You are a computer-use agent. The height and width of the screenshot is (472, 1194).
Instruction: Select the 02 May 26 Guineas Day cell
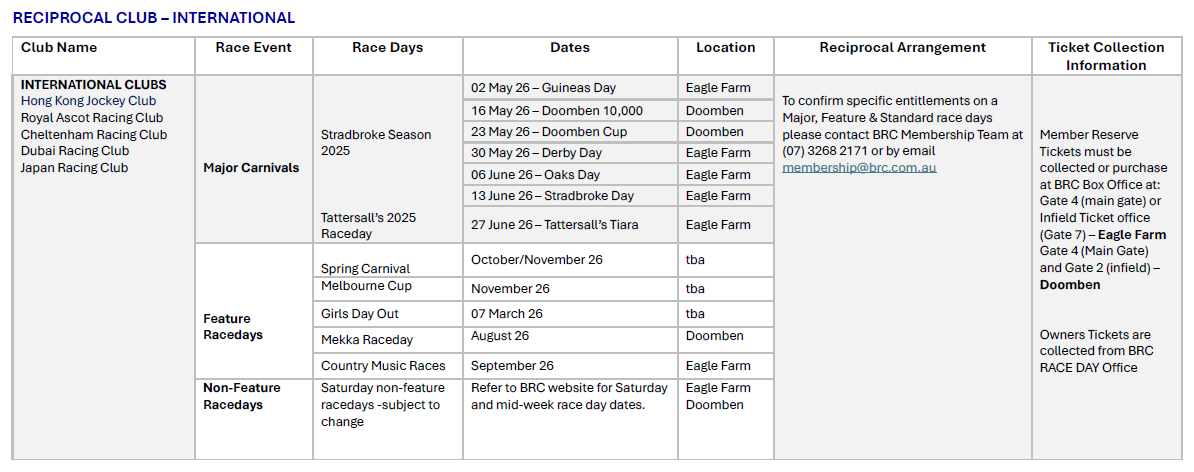coord(570,88)
